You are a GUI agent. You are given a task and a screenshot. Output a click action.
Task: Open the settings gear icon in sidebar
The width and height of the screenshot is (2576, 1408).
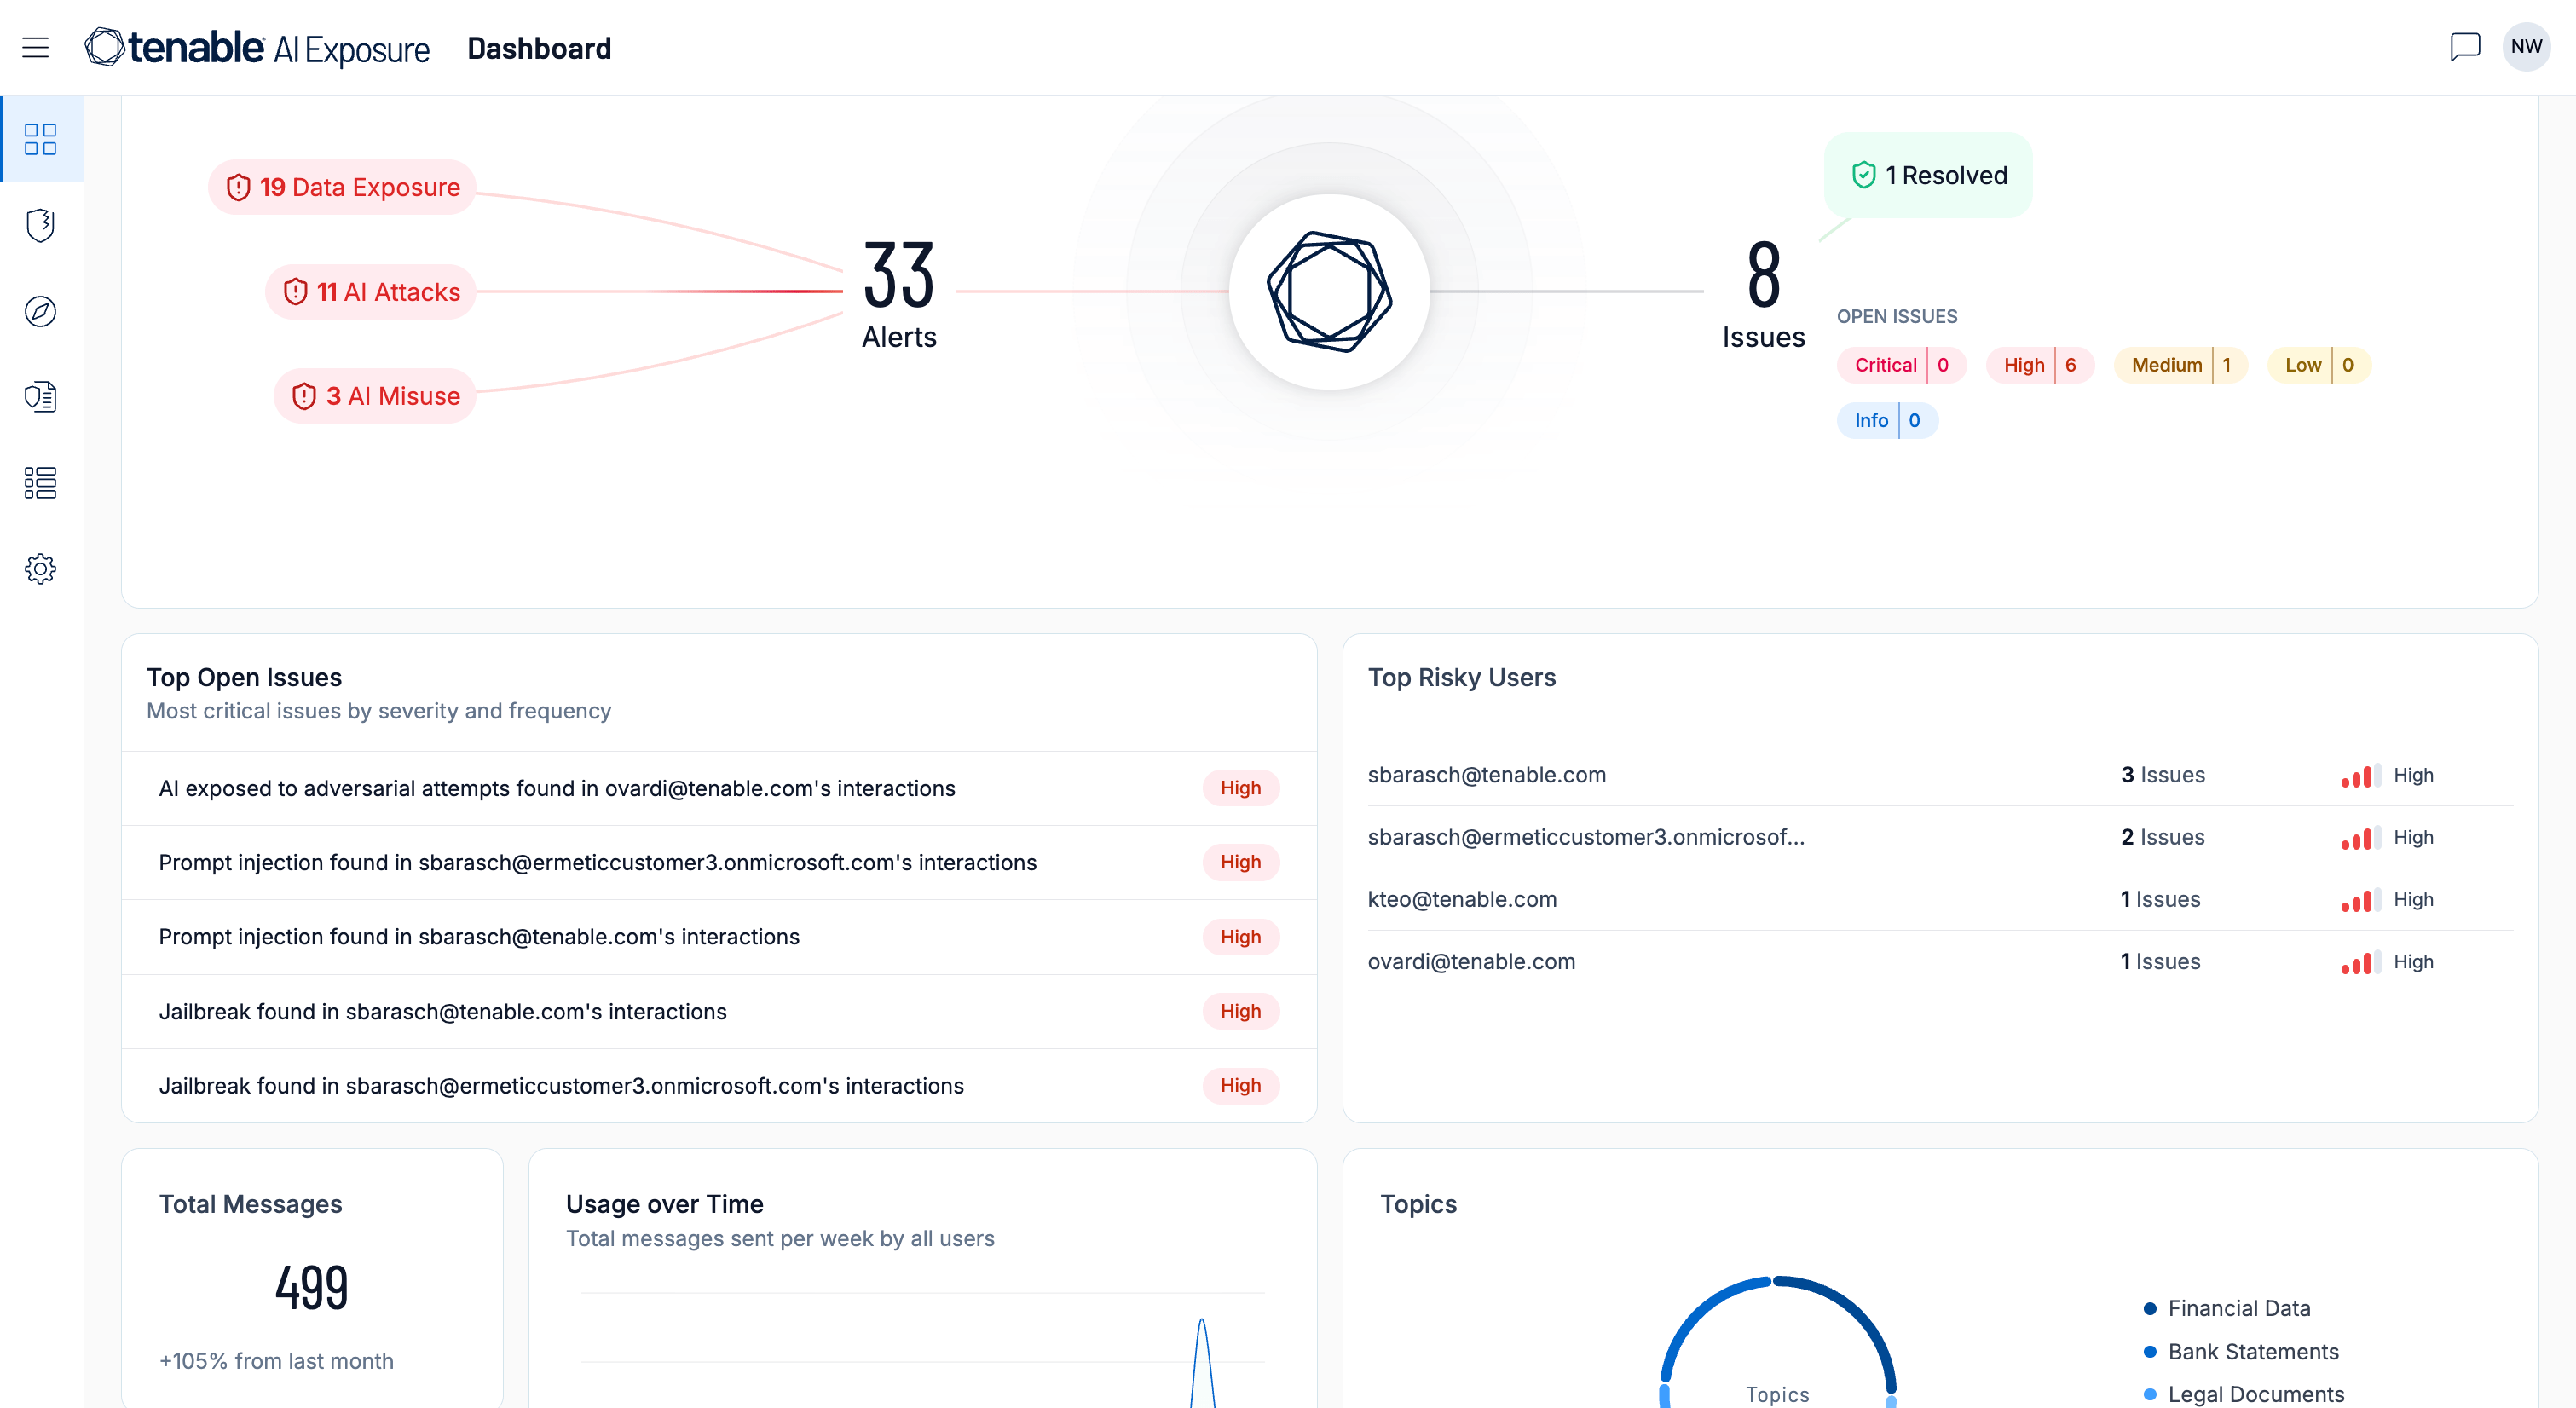[x=40, y=569]
